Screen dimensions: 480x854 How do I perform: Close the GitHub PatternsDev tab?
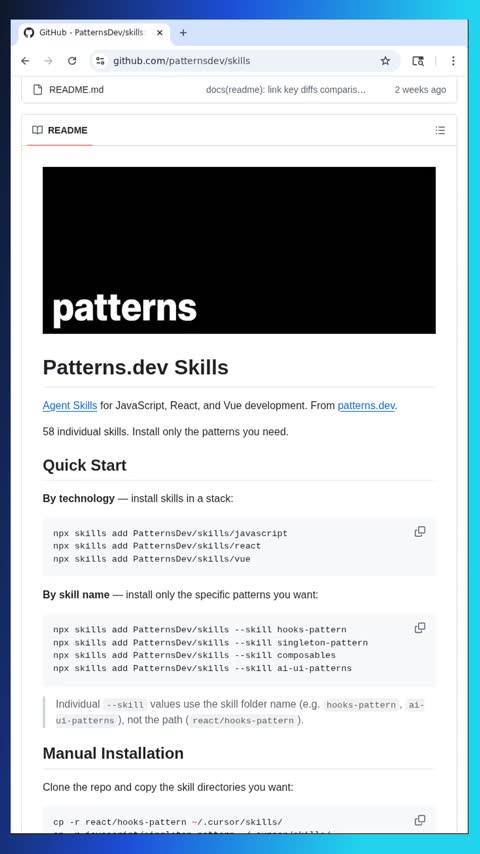pos(160,33)
